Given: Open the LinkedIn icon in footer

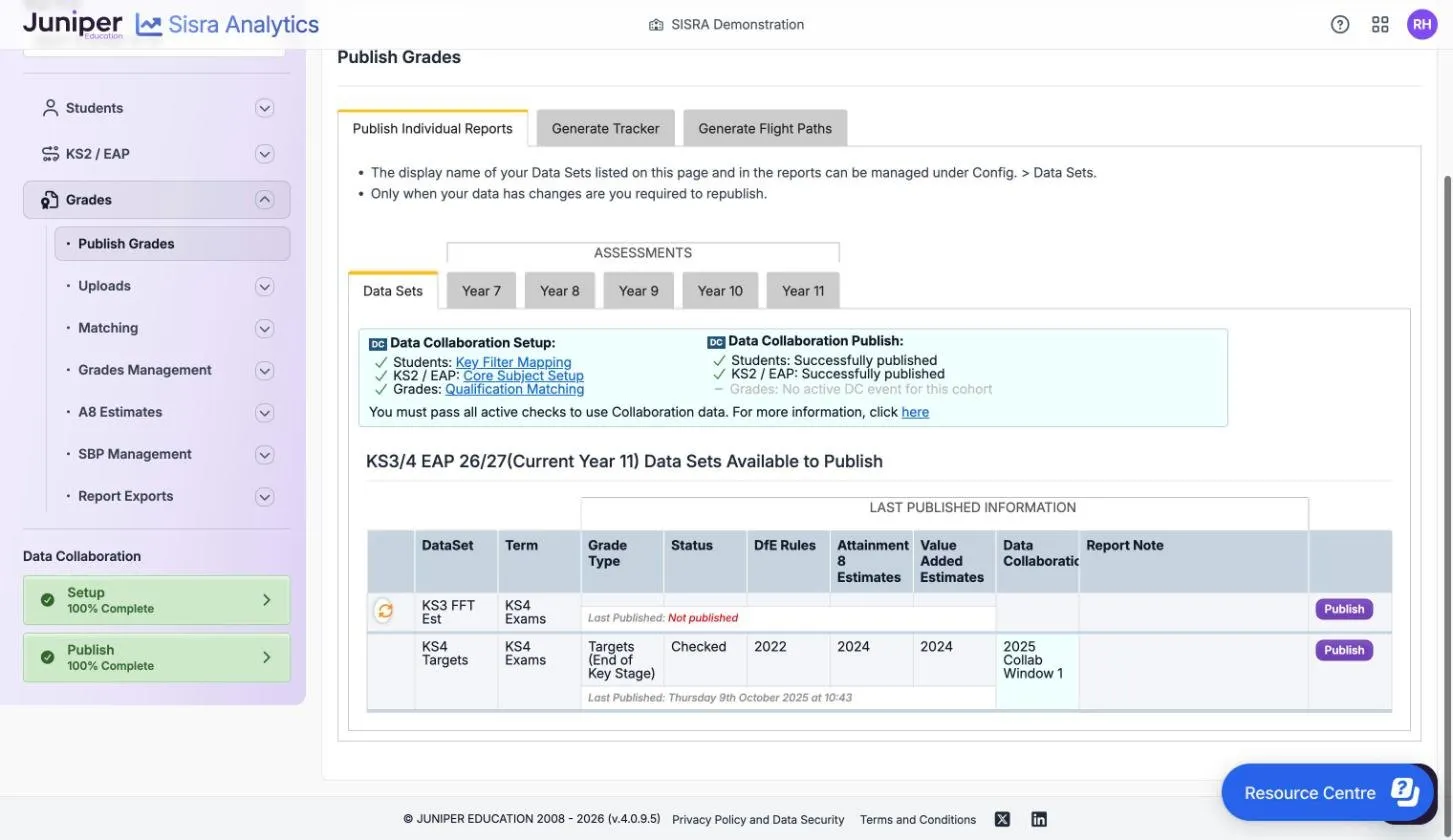Looking at the screenshot, I should click(x=1039, y=819).
